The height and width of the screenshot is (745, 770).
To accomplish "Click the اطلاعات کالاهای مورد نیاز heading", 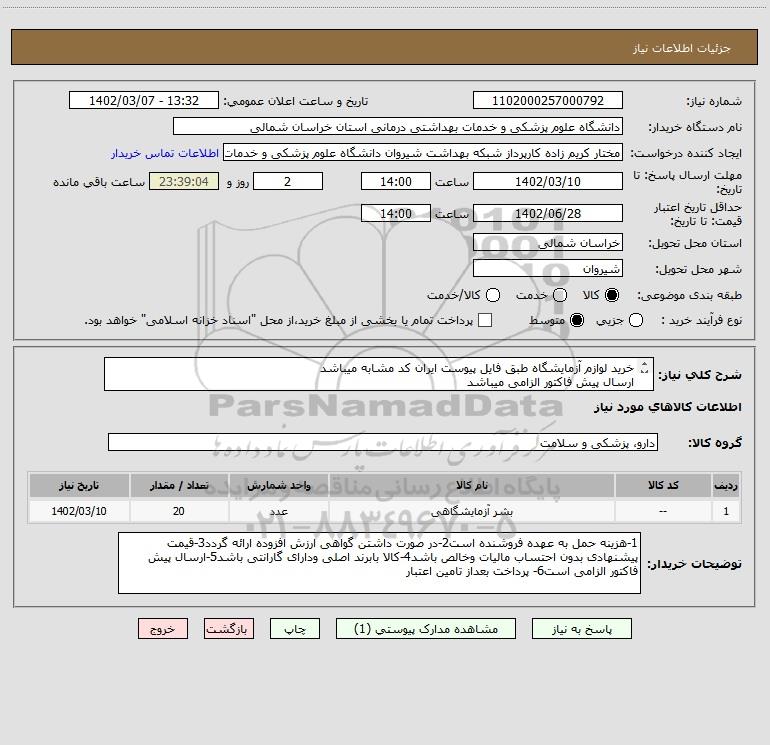I will (668, 407).
